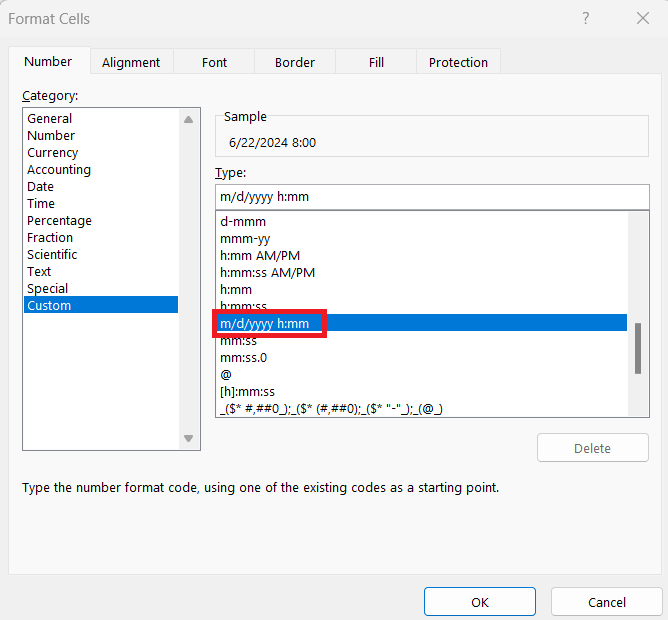Open the Protection tab

(458, 62)
